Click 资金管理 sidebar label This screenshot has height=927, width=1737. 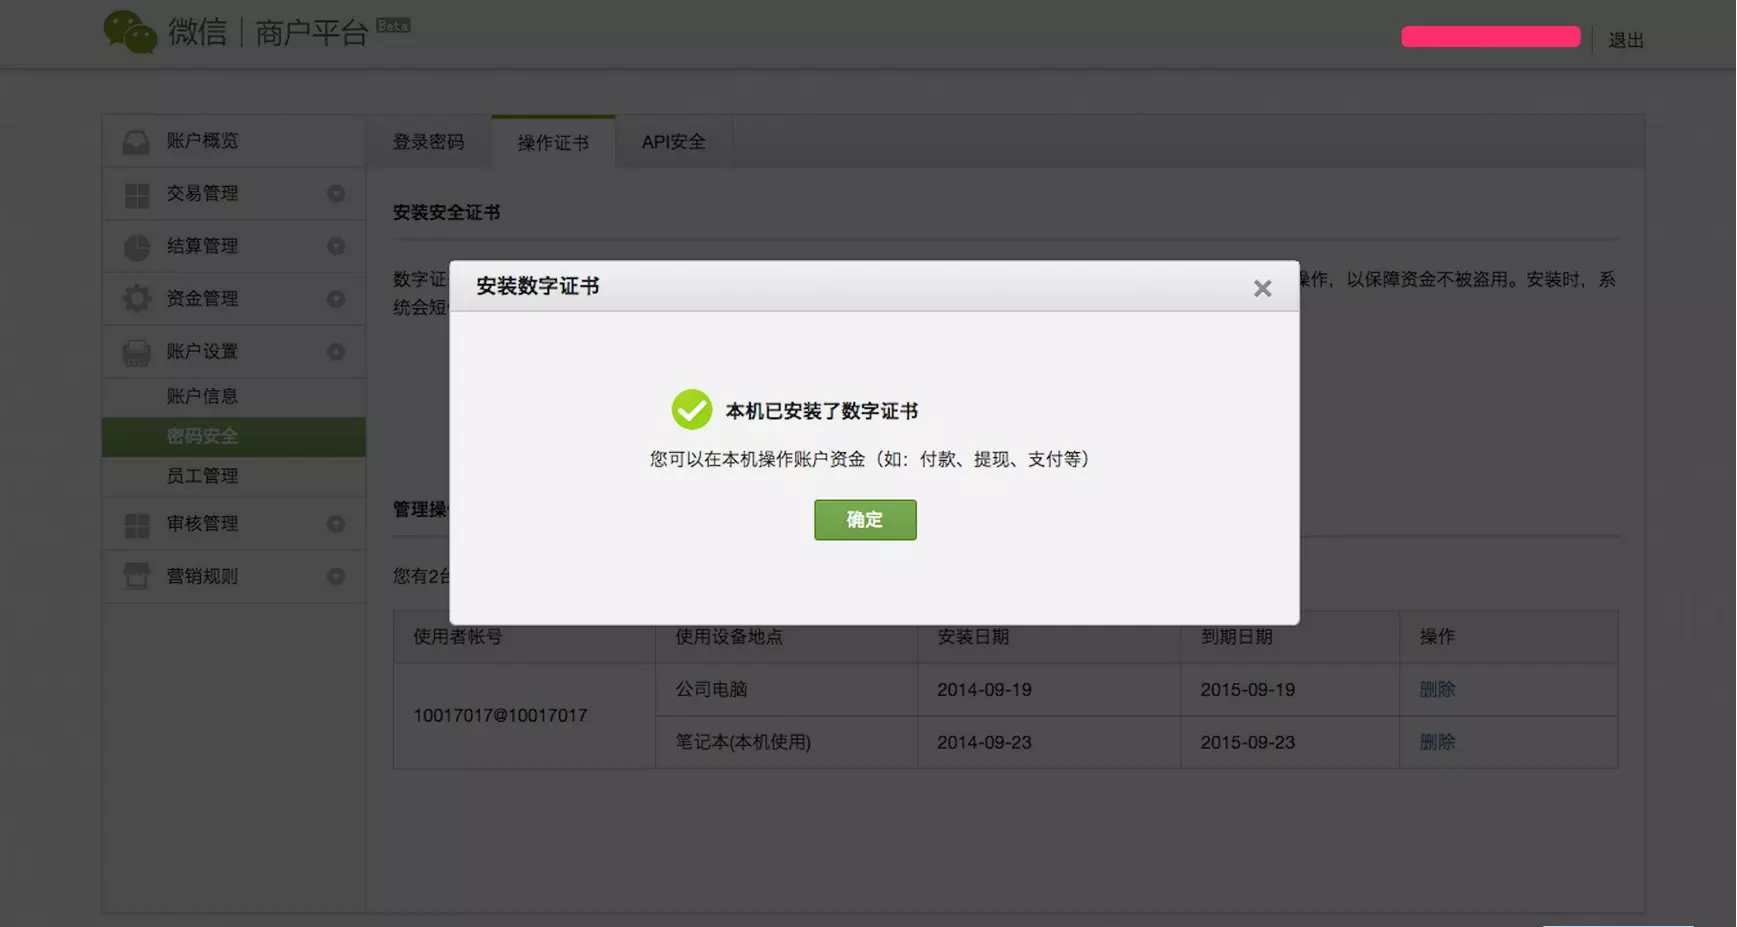[x=202, y=299]
